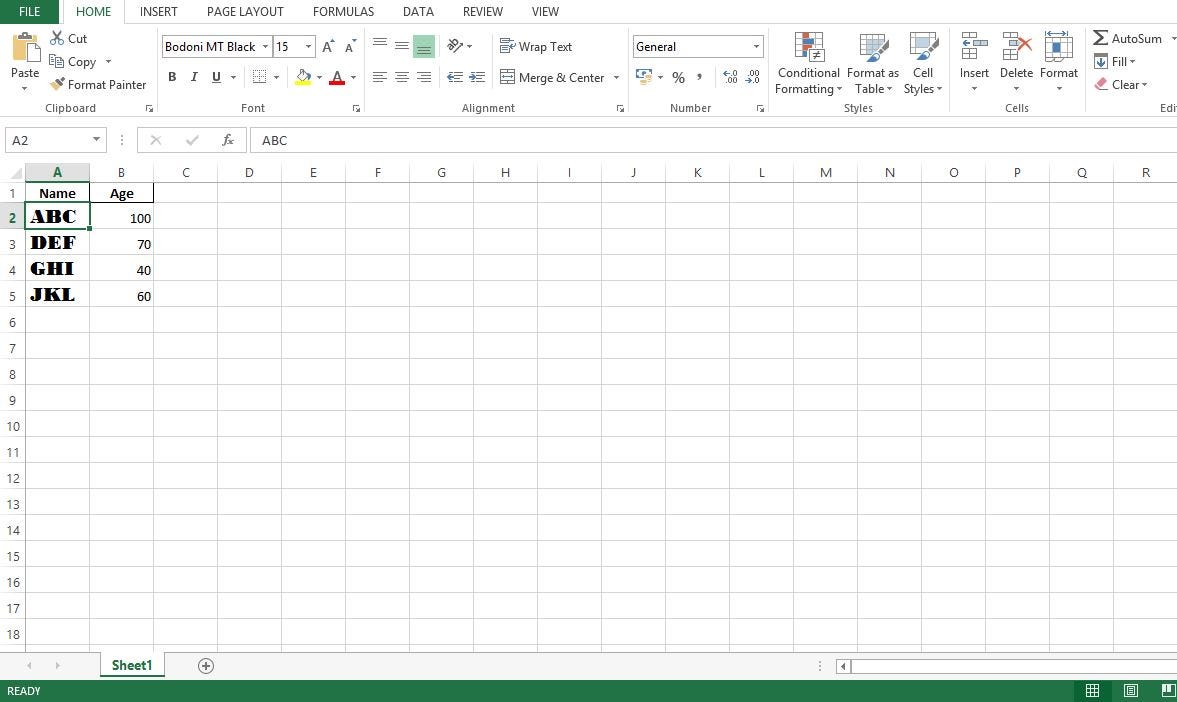
Task: Apply bold formatting from the Font group
Action: (x=171, y=77)
